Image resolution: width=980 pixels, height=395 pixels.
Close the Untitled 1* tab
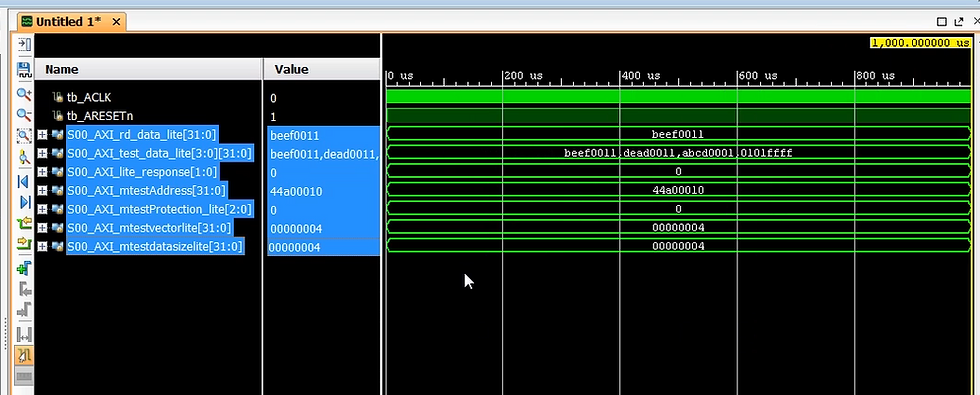[x=116, y=22]
